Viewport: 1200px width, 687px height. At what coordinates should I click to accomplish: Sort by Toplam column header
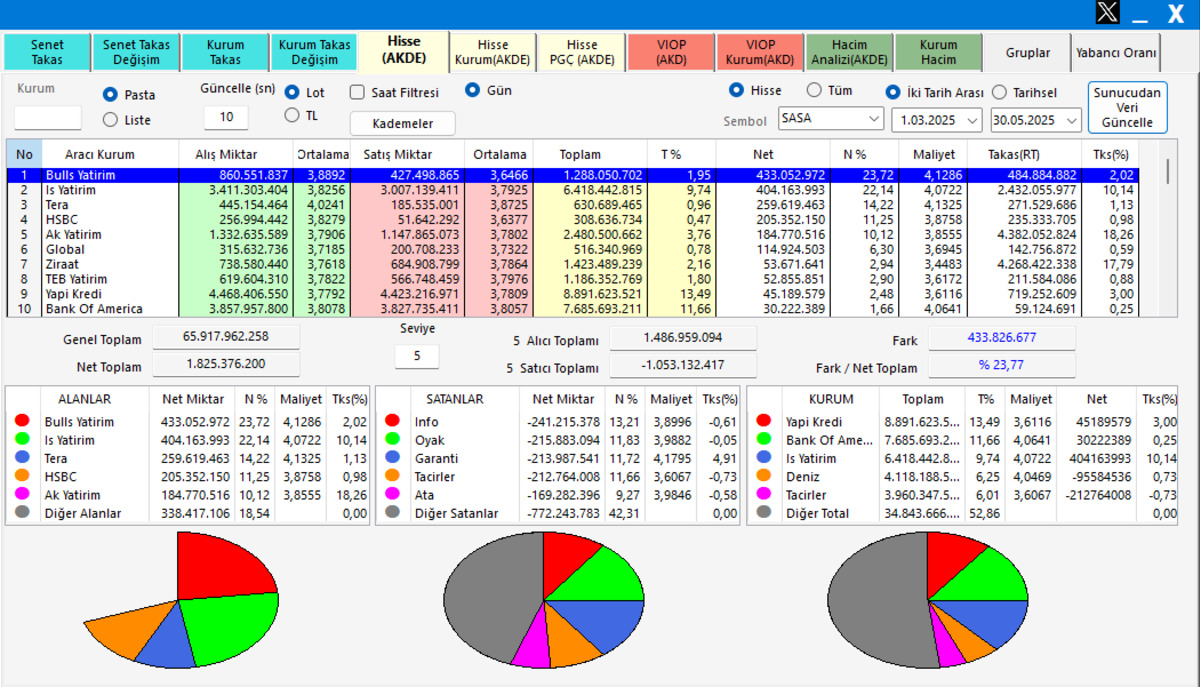pyautogui.click(x=581, y=155)
